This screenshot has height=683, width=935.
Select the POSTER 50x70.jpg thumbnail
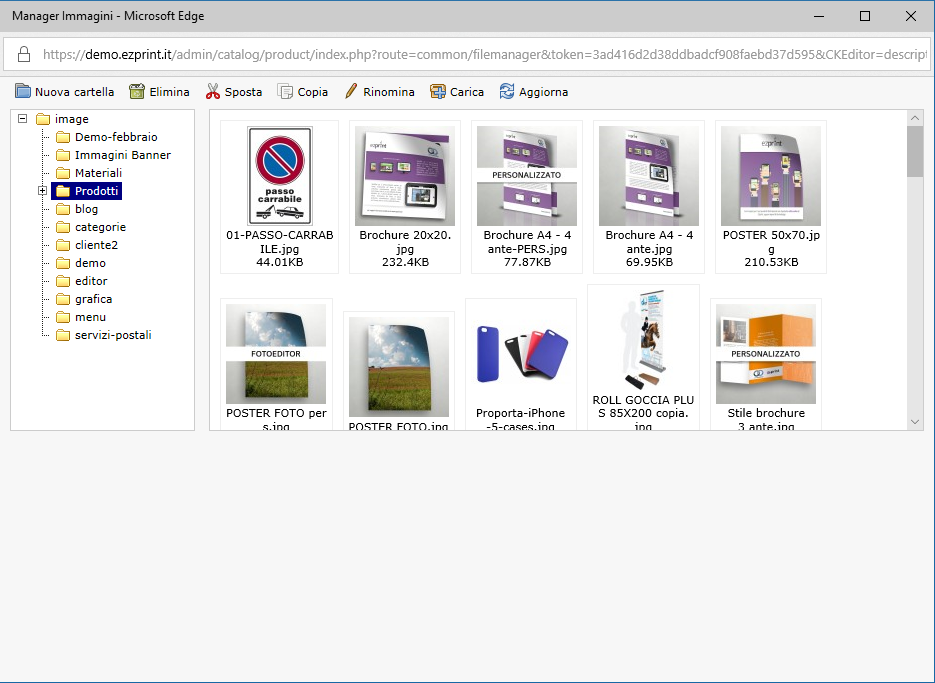[771, 176]
